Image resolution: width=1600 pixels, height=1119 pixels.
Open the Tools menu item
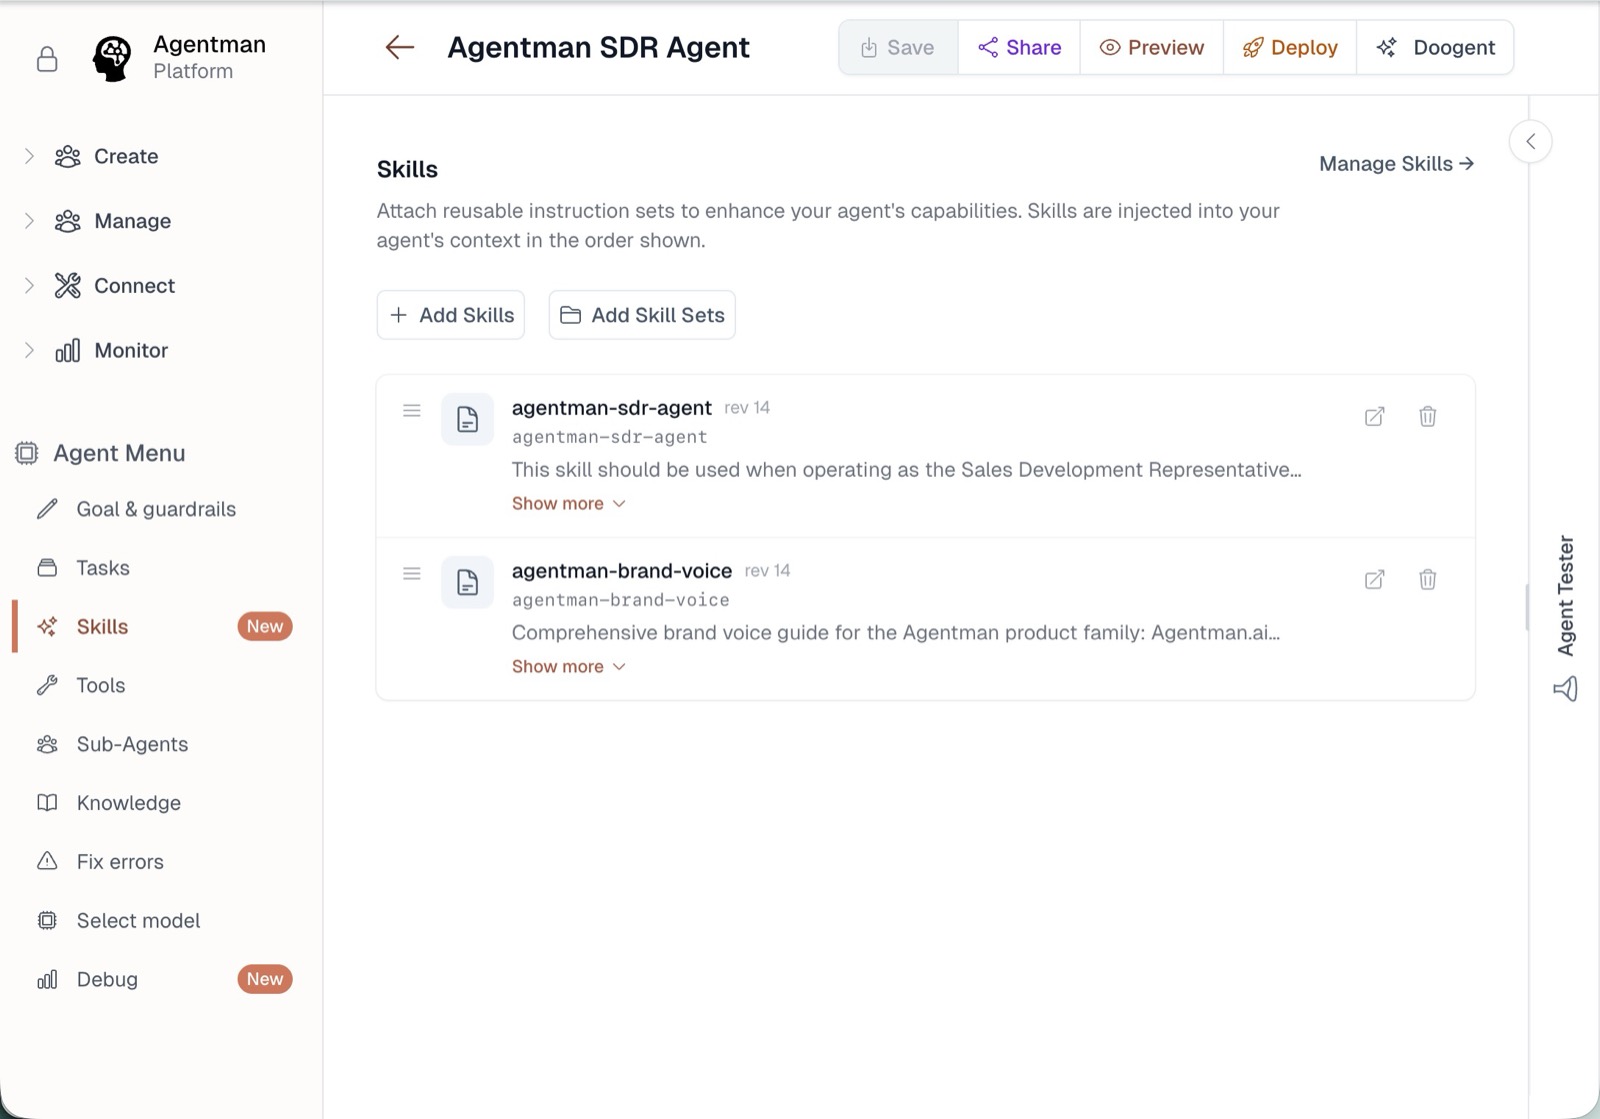pos(101,685)
